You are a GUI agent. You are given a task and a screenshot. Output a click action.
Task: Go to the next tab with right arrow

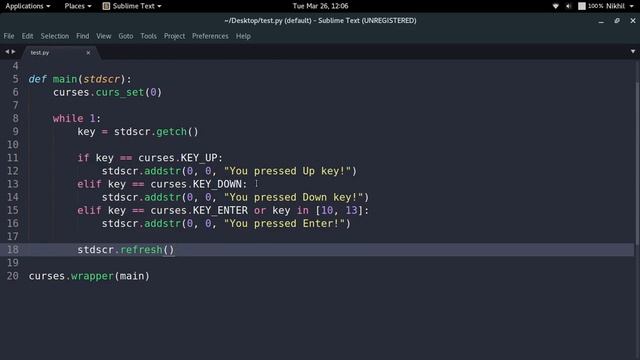point(13,52)
